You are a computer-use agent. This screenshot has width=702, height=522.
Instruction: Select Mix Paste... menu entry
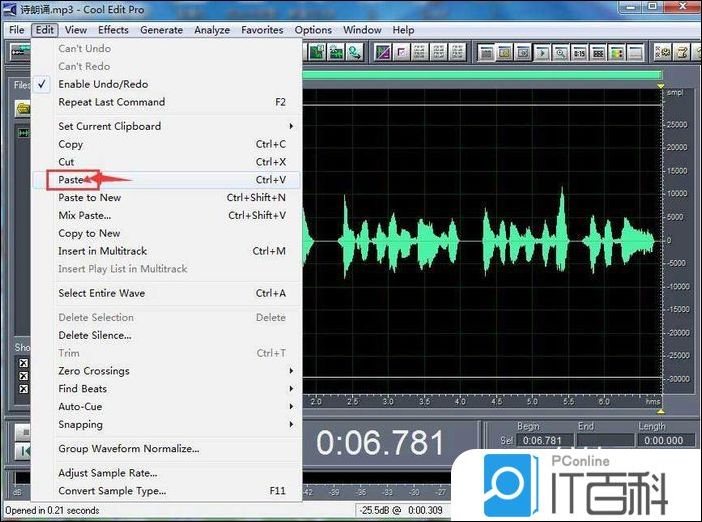click(85, 215)
